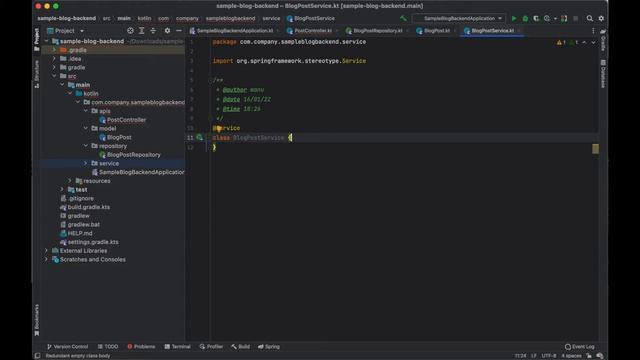Open Version Control tool window
Screen dimensions: 640x360
pyautogui.click(x=67, y=347)
